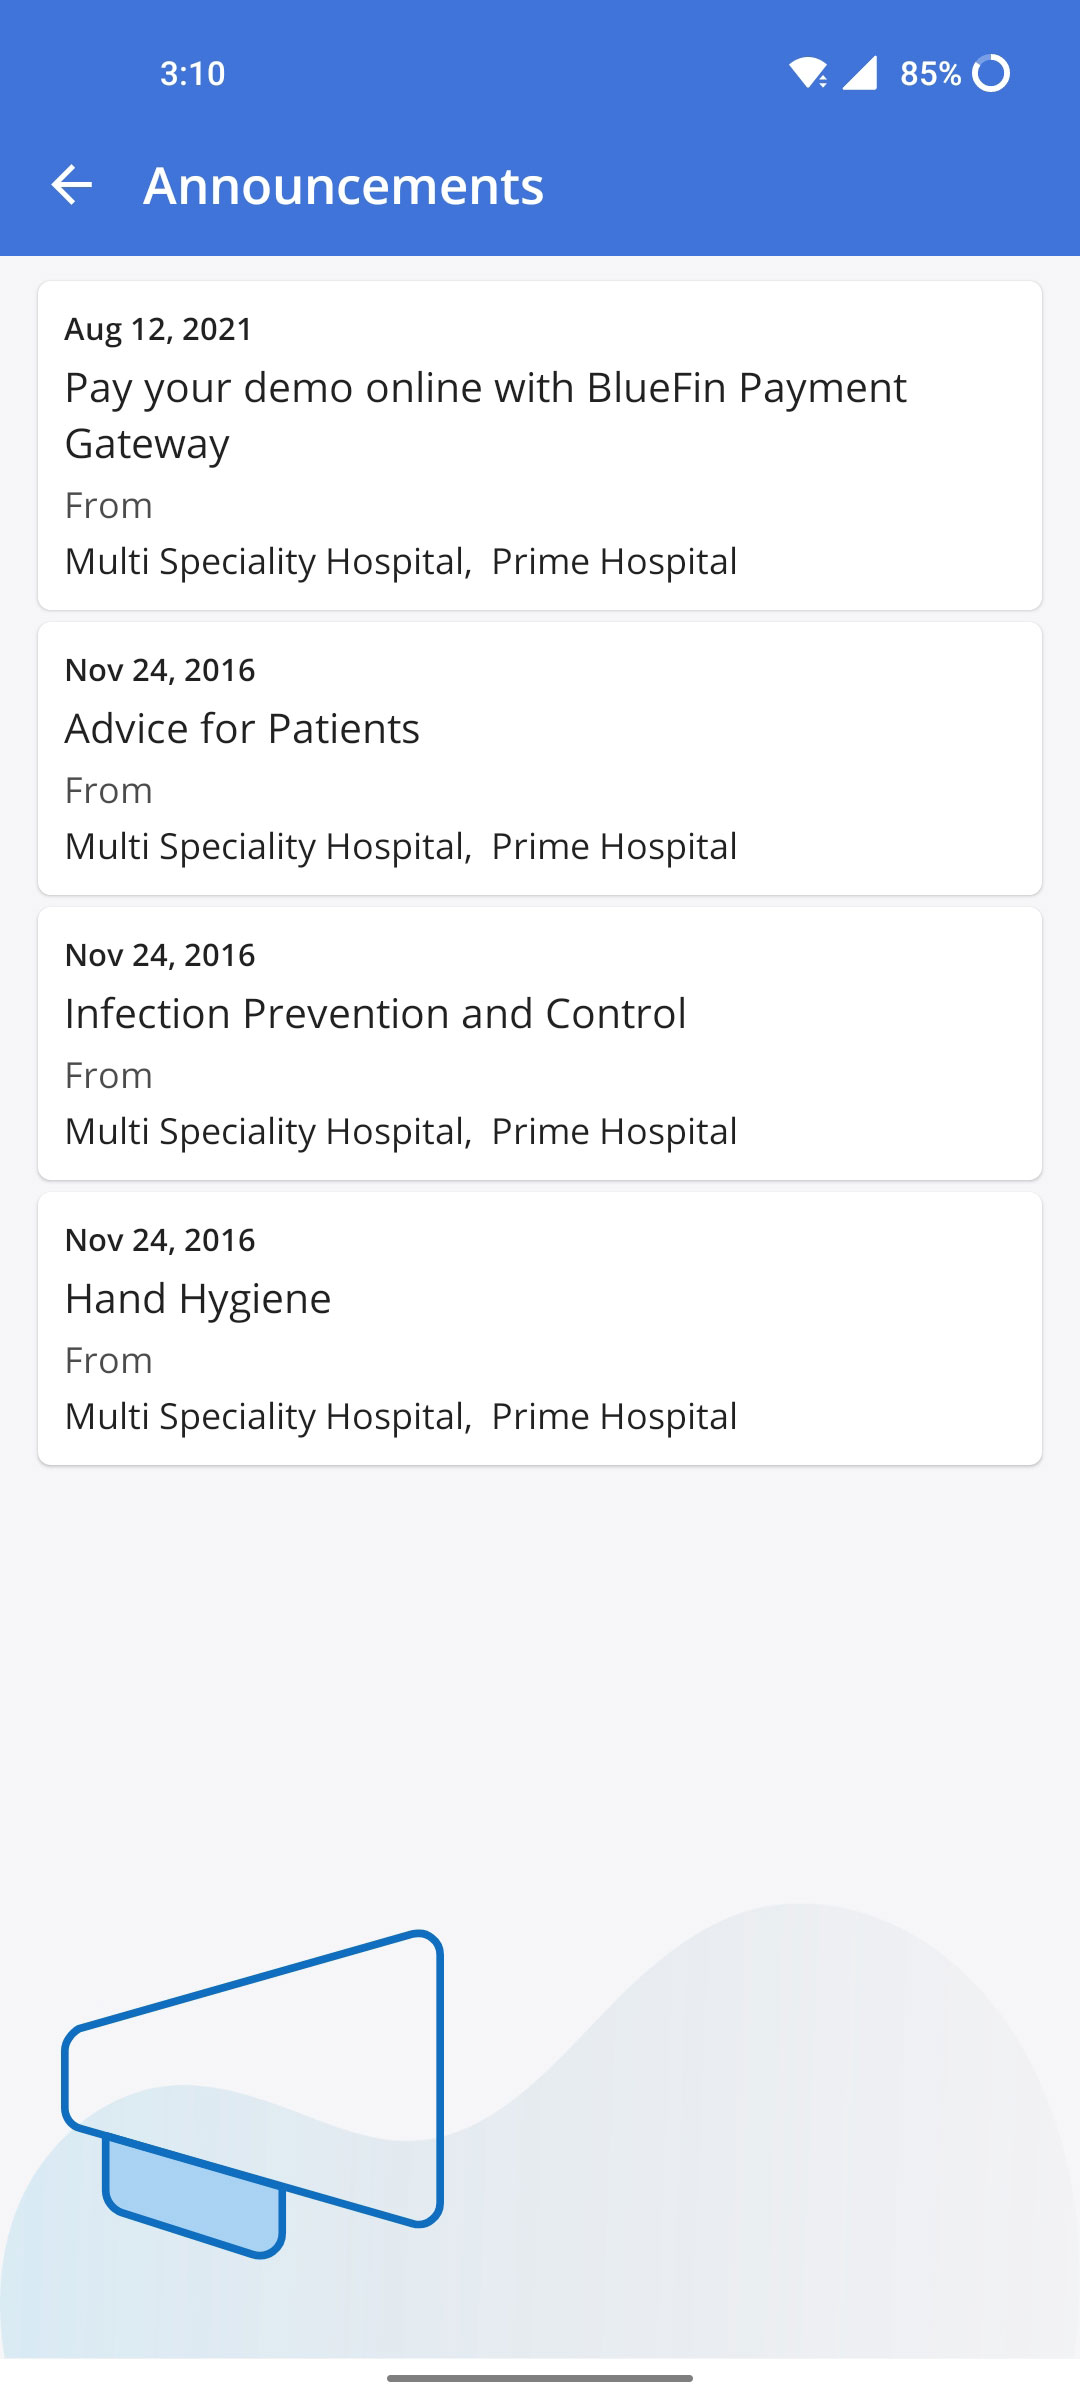This screenshot has height=2400, width=1080.
Task: Tap the cellular signal strength icon
Action: [x=860, y=73]
